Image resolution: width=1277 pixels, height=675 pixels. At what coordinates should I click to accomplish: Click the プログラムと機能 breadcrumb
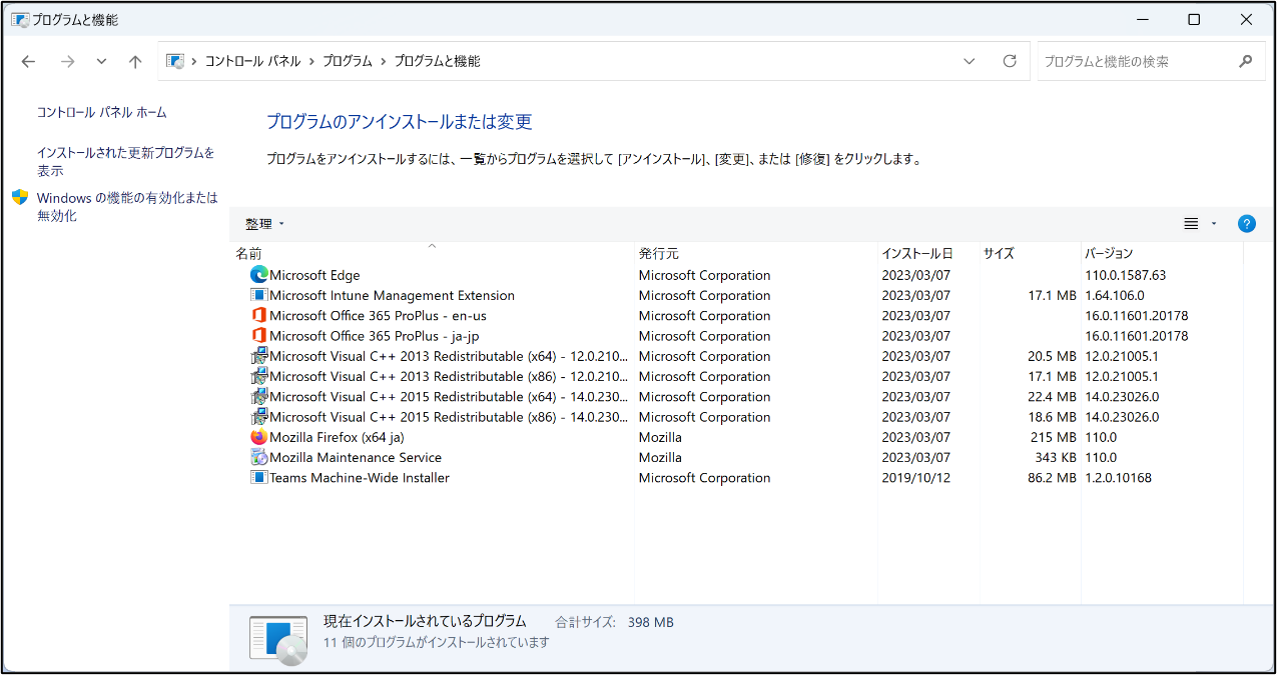(437, 61)
